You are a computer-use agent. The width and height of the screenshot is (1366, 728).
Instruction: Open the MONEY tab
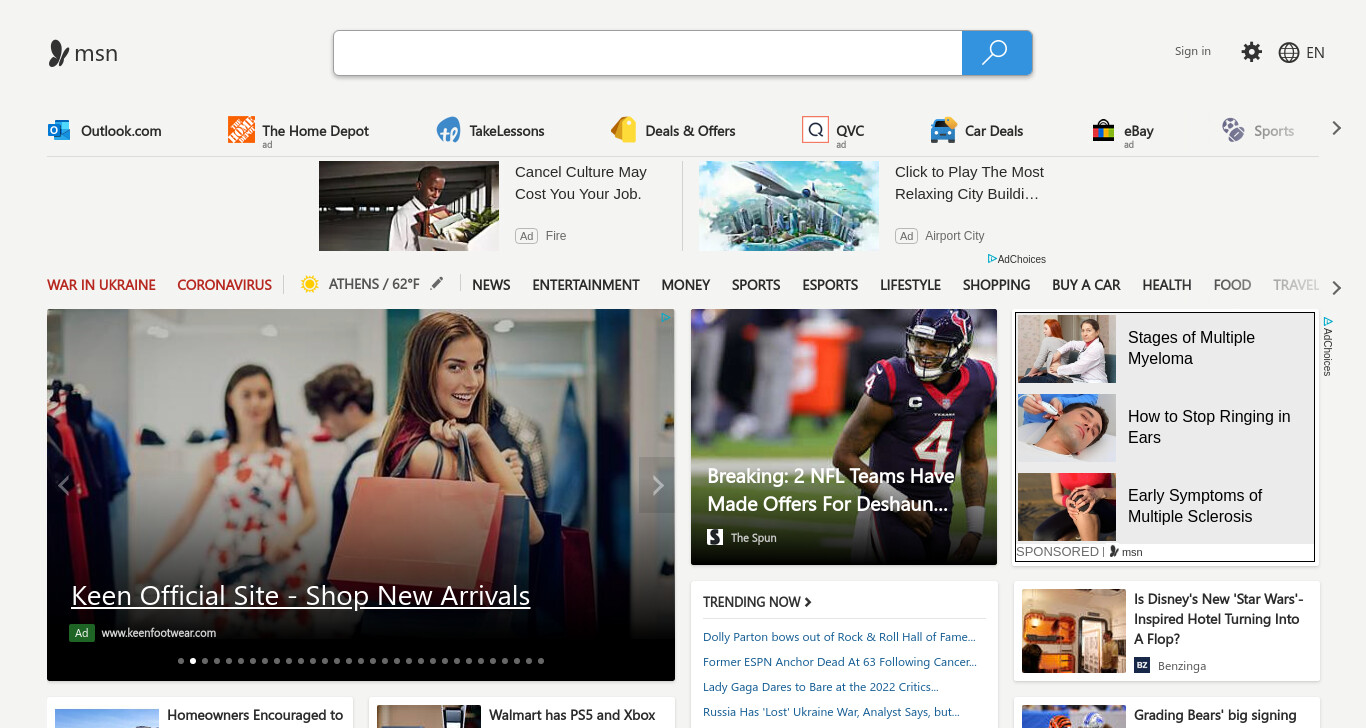(686, 285)
